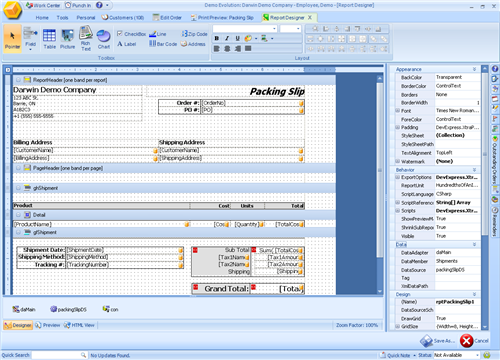Click the Quick Search magnifier icon
Image resolution: width=500 pixels, height=360 pixels.
tap(83, 355)
